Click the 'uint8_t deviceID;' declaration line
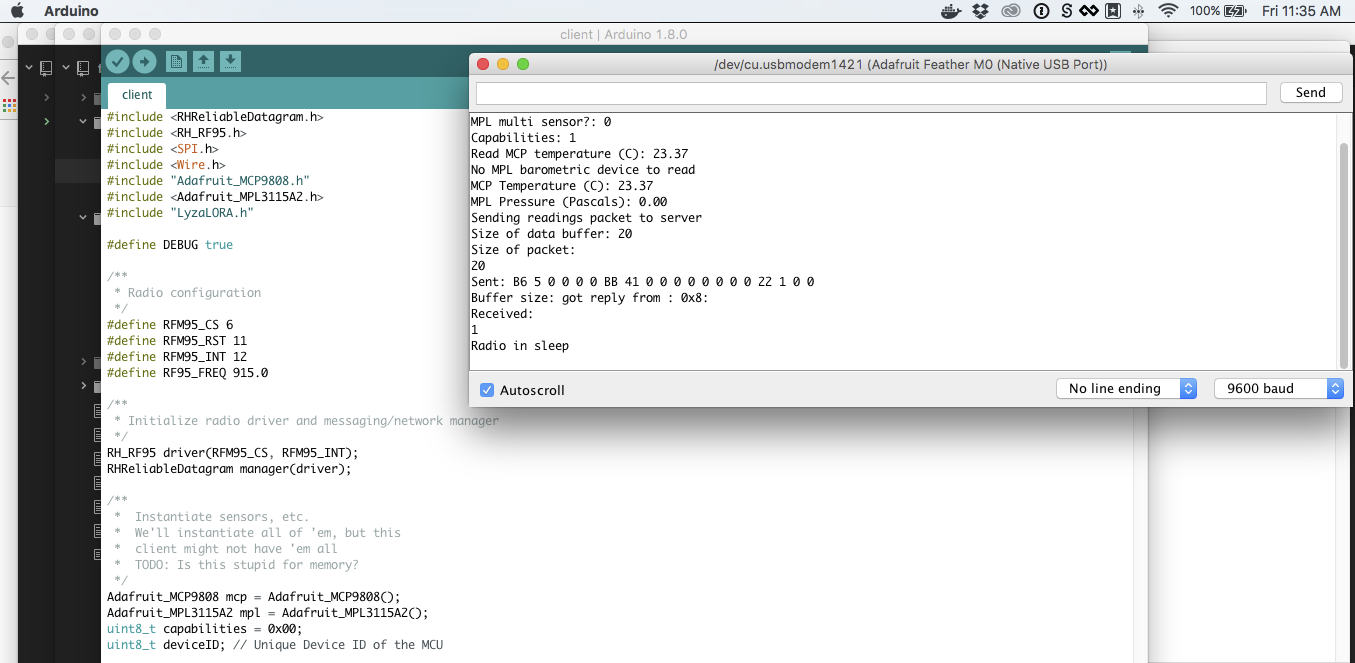The image size is (1355, 663). point(275,645)
